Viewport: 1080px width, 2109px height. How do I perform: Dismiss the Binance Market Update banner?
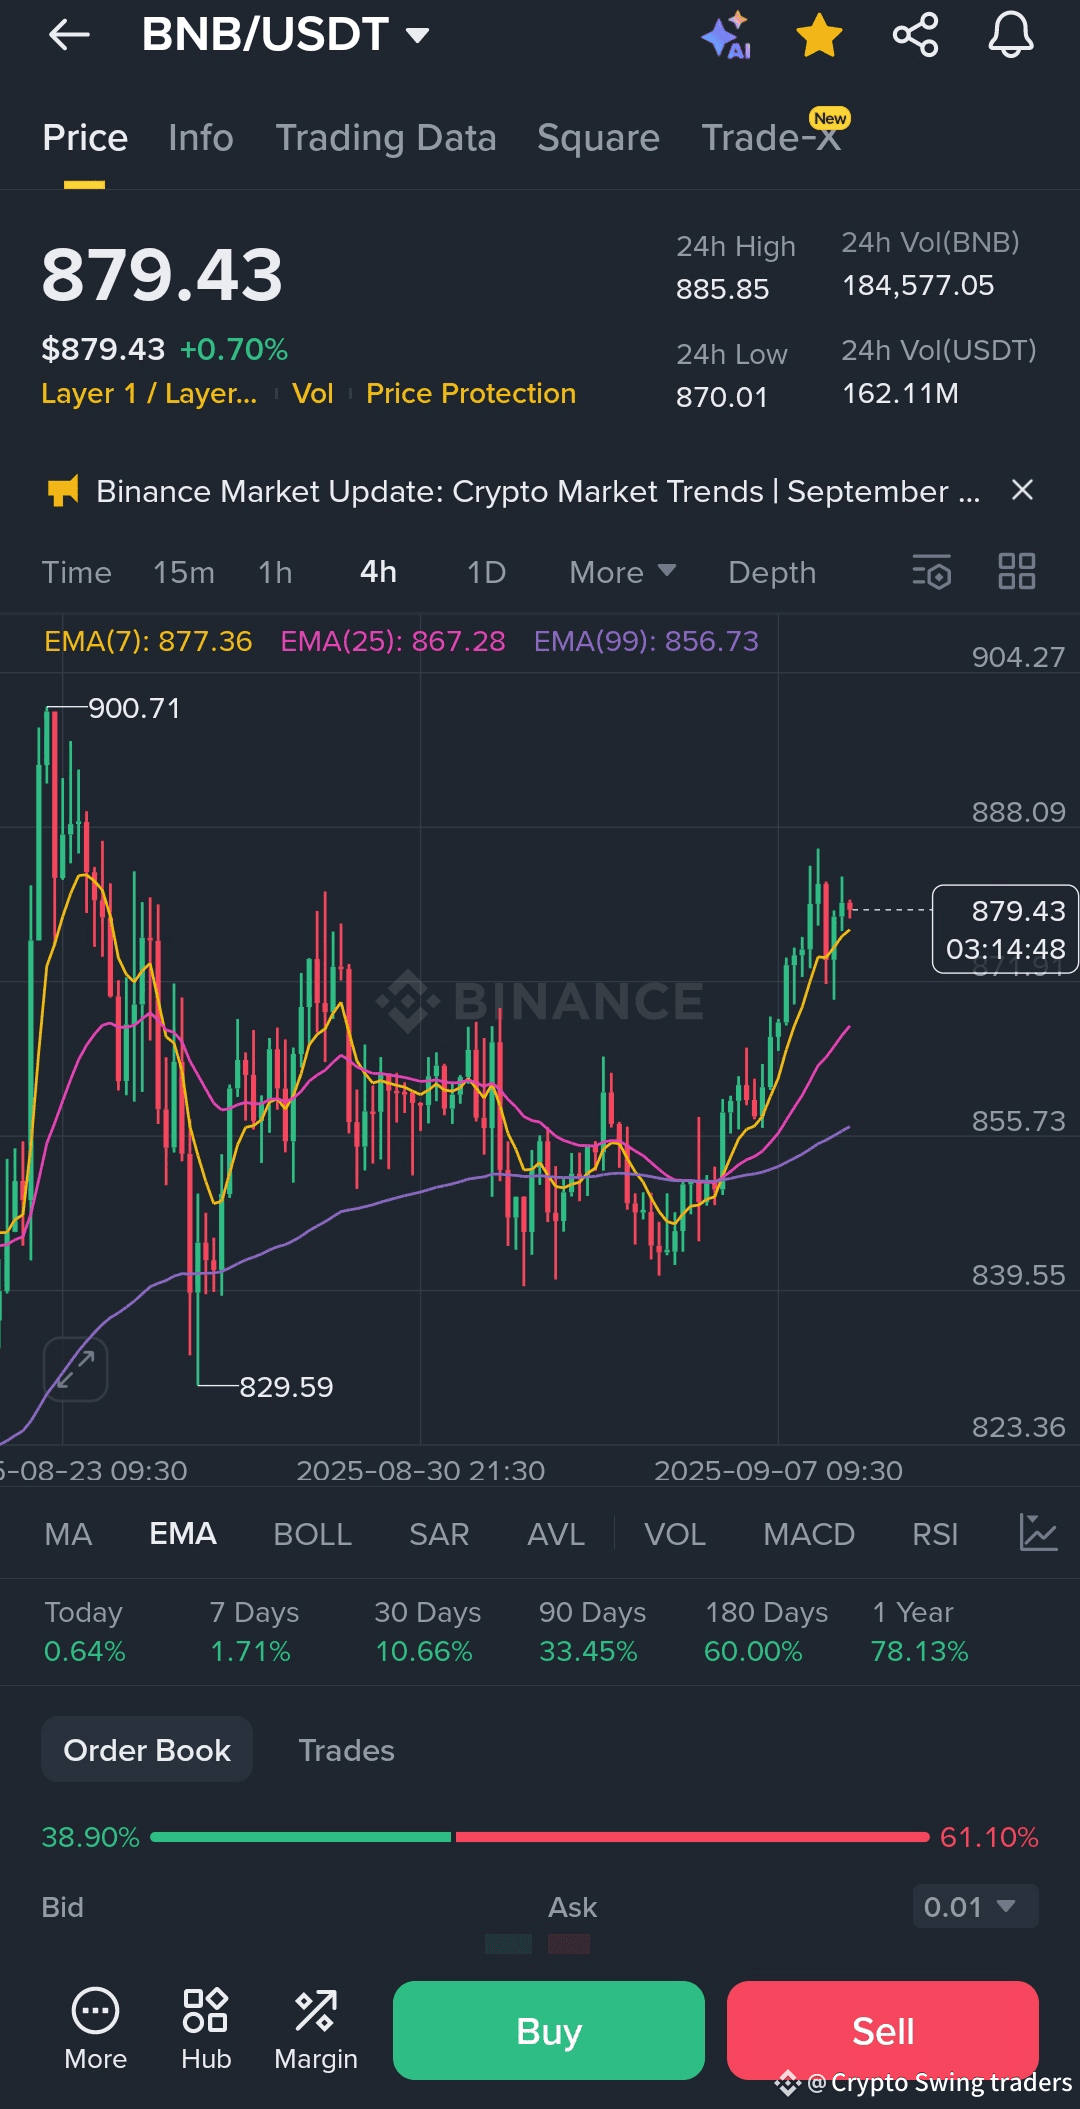pos(1022,490)
